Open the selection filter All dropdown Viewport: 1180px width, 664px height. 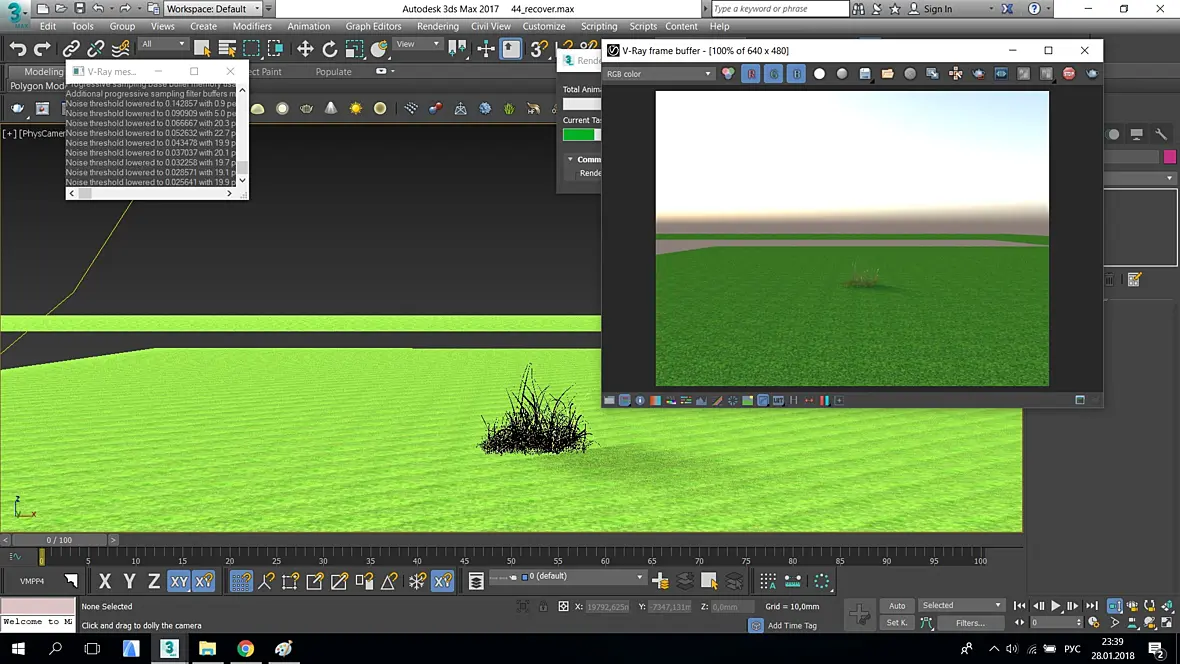[x=163, y=44]
